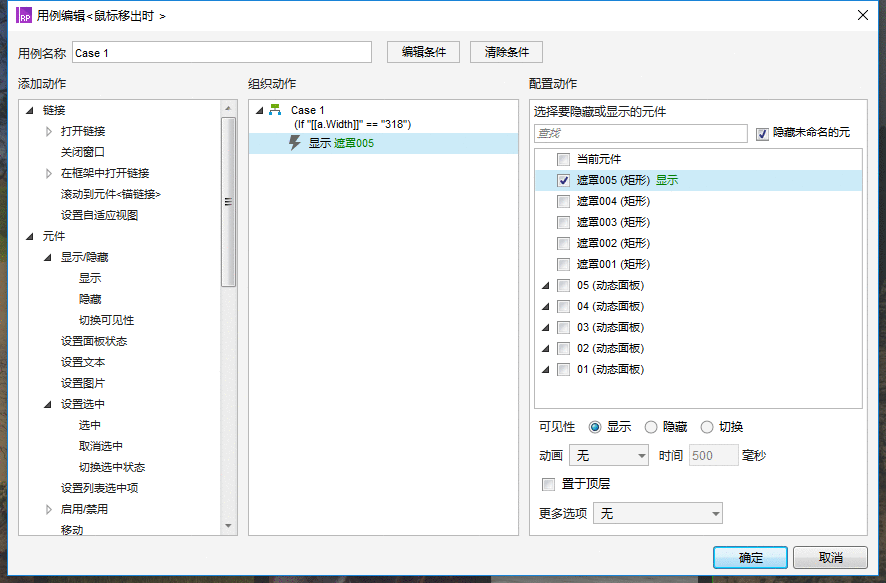Check the 04 (动态面板) checkbox
The width and height of the screenshot is (886, 583).
[563, 306]
